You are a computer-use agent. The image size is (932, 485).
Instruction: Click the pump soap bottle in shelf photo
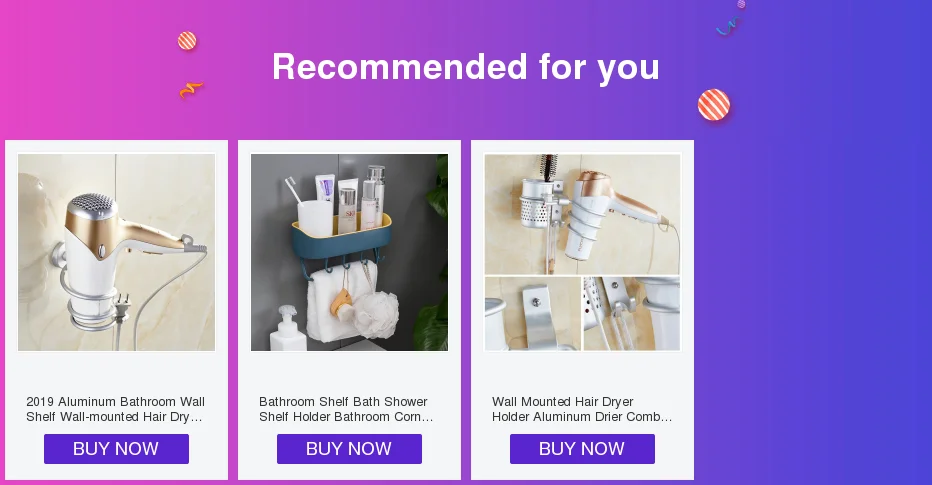[x=288, y=330]
